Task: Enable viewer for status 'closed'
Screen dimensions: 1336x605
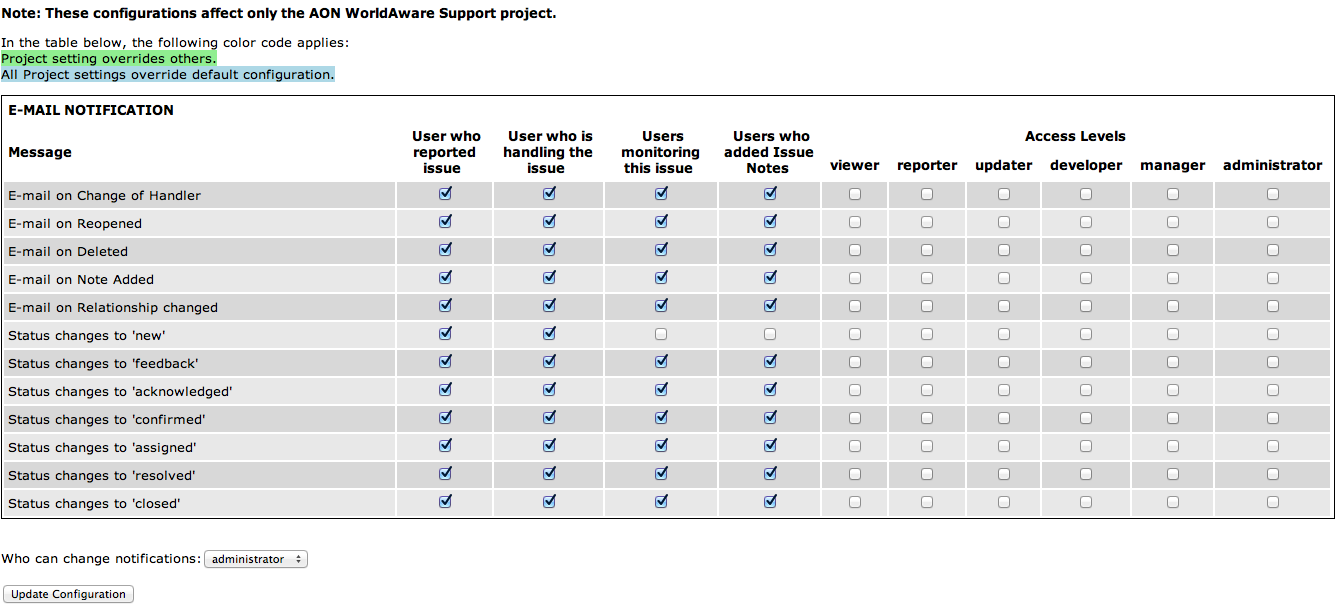Action: pos(855,503)
